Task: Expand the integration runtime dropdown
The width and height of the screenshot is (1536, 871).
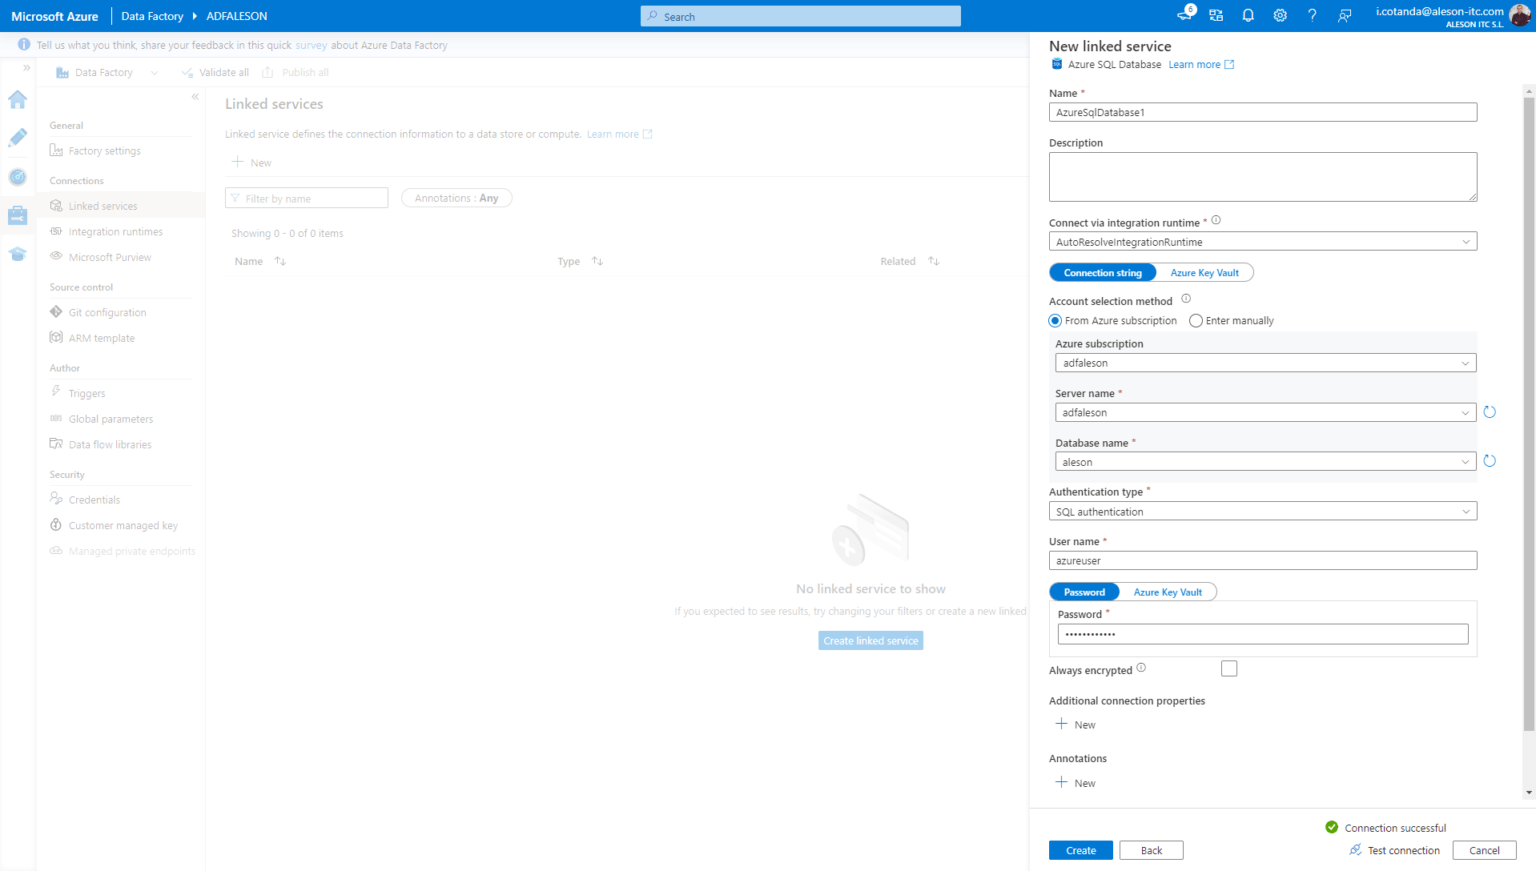Action: (x=1263, y=242)
